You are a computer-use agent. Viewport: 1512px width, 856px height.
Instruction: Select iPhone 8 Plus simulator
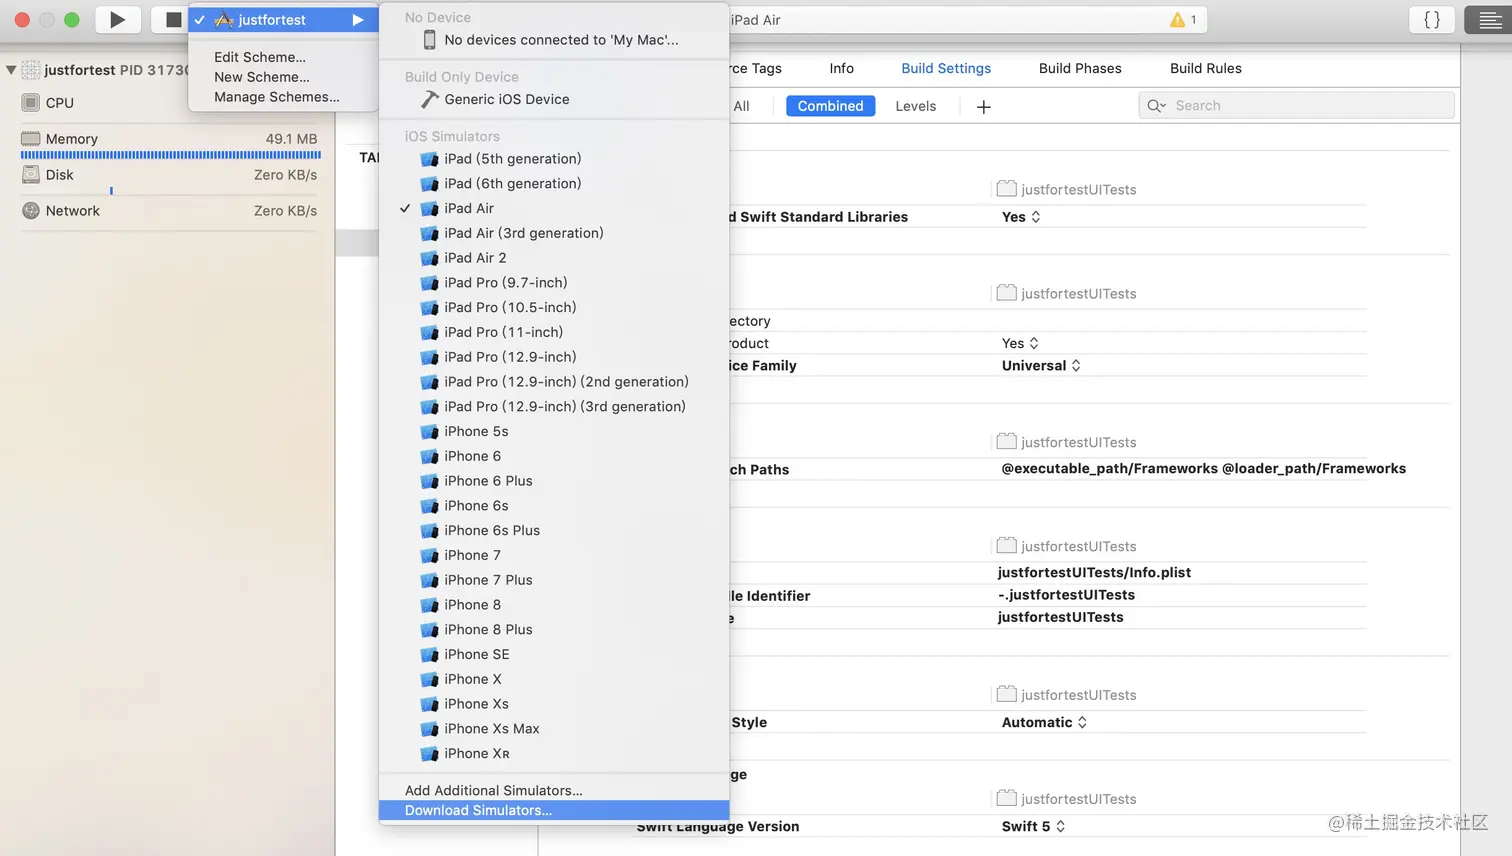(554, 630)
